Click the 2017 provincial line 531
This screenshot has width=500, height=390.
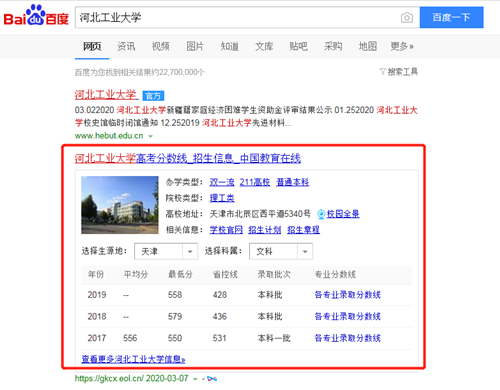point(220,338)
